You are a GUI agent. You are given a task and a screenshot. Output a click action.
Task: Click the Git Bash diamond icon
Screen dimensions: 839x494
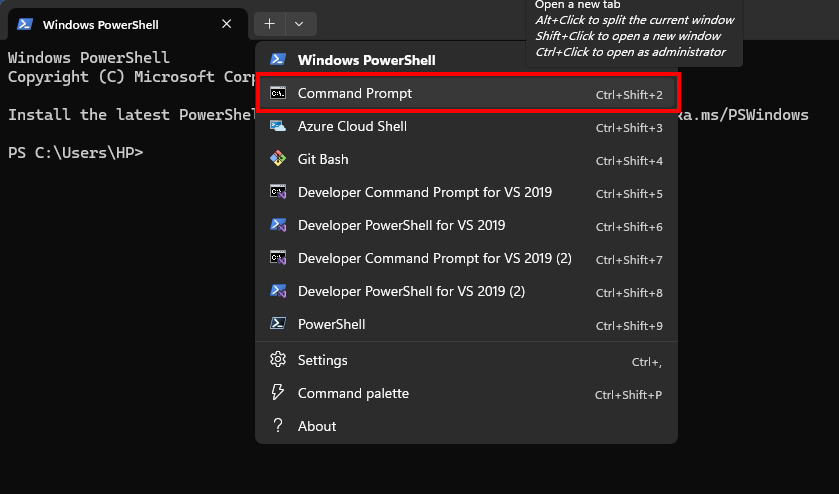click(x=278, y=159)
